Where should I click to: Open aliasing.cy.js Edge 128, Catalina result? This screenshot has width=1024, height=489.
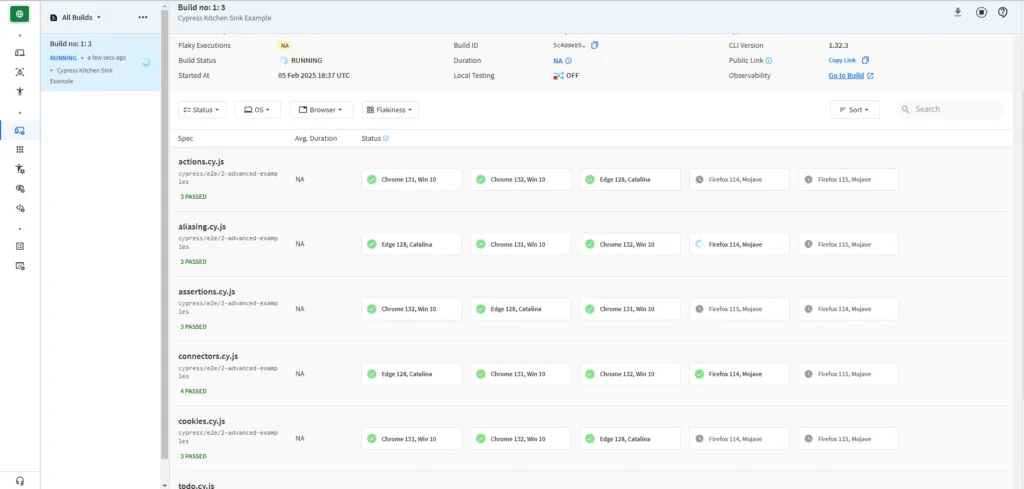pos(411,244)
